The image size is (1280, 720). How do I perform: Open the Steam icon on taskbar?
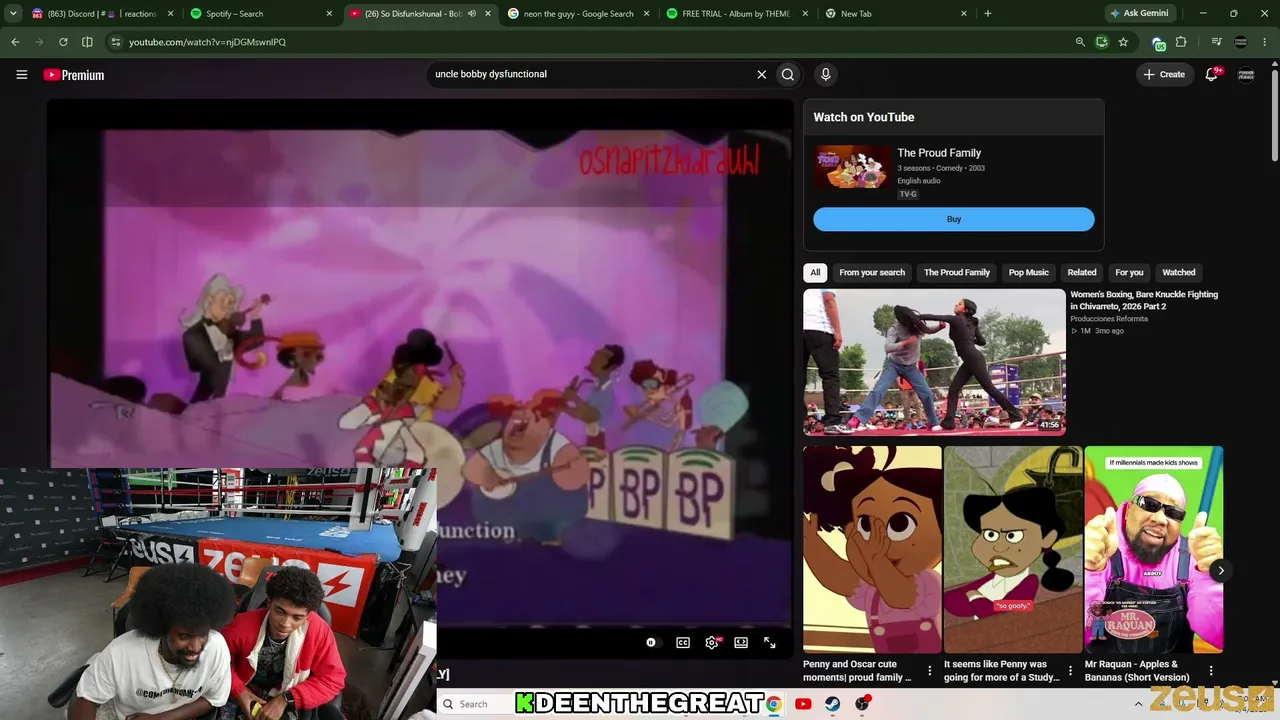(x=833, y=704)
